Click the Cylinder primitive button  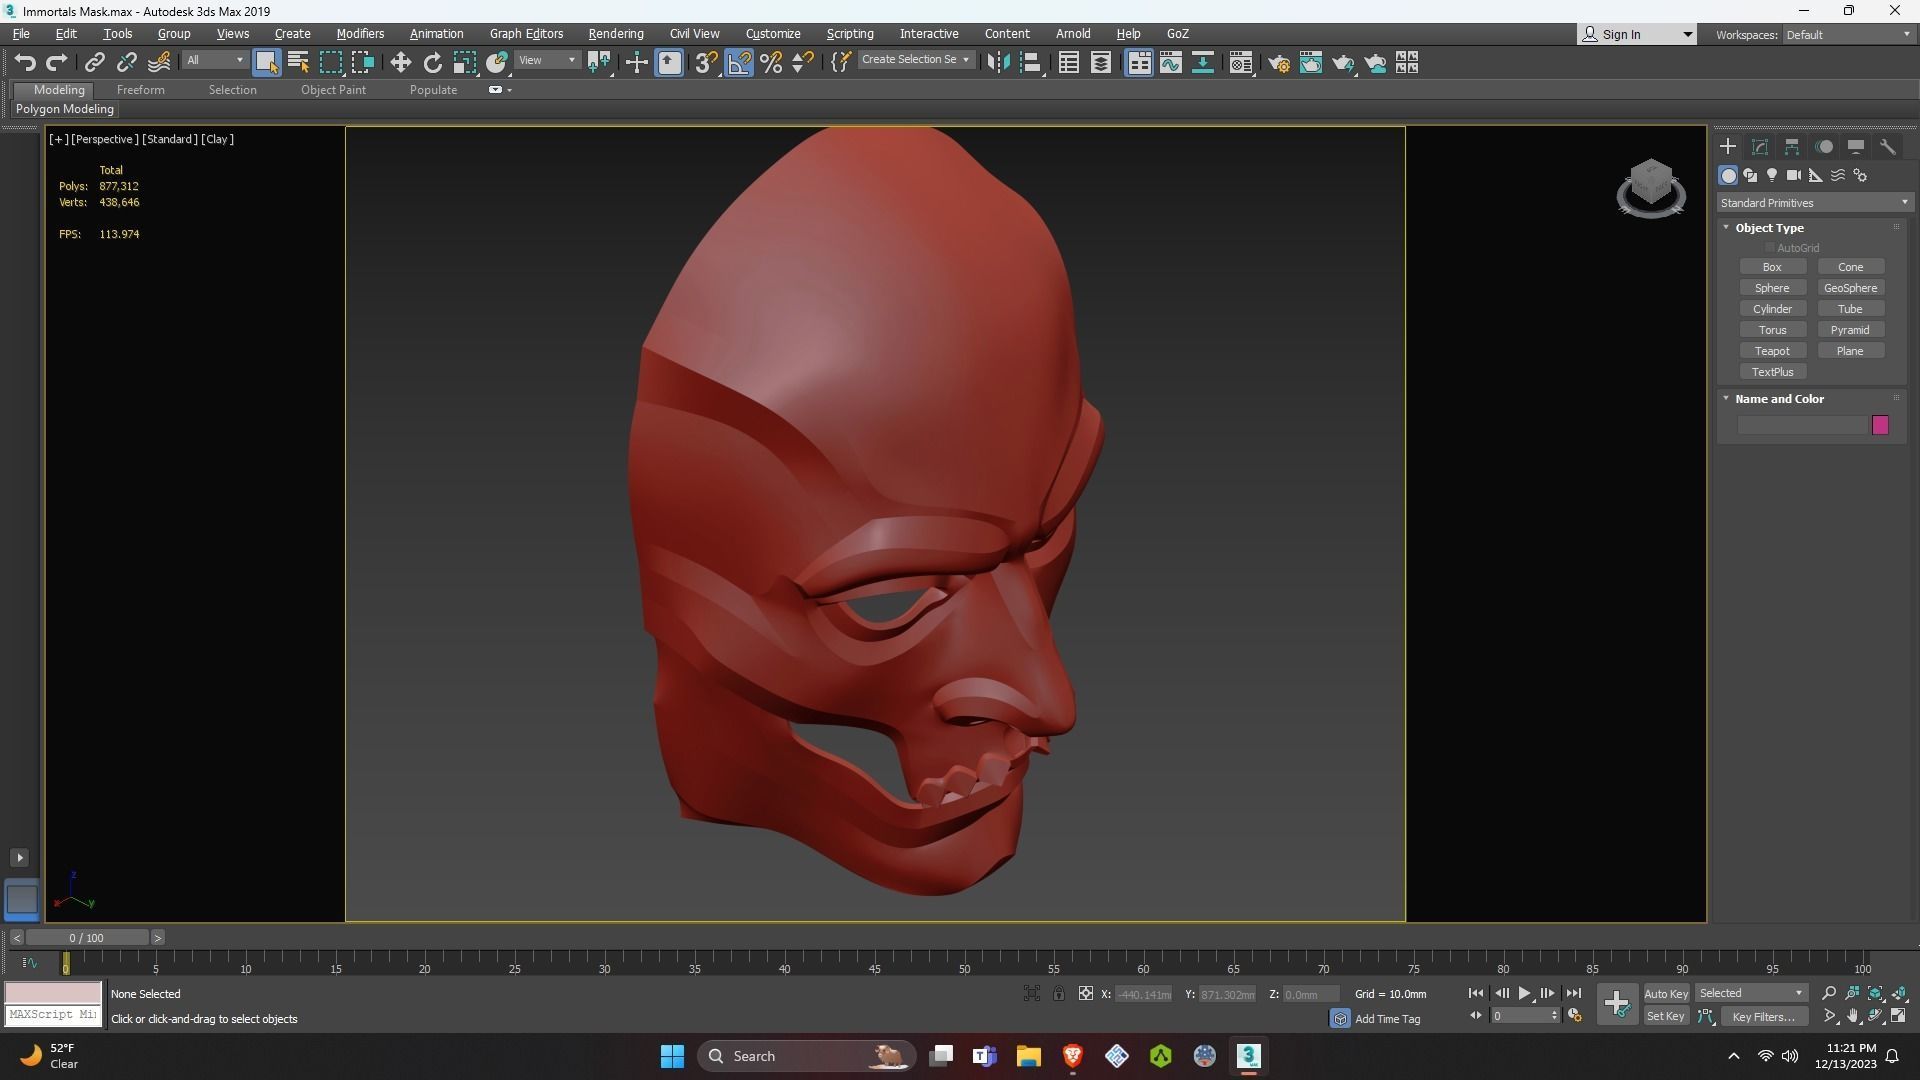click(x=1772, y=309)
